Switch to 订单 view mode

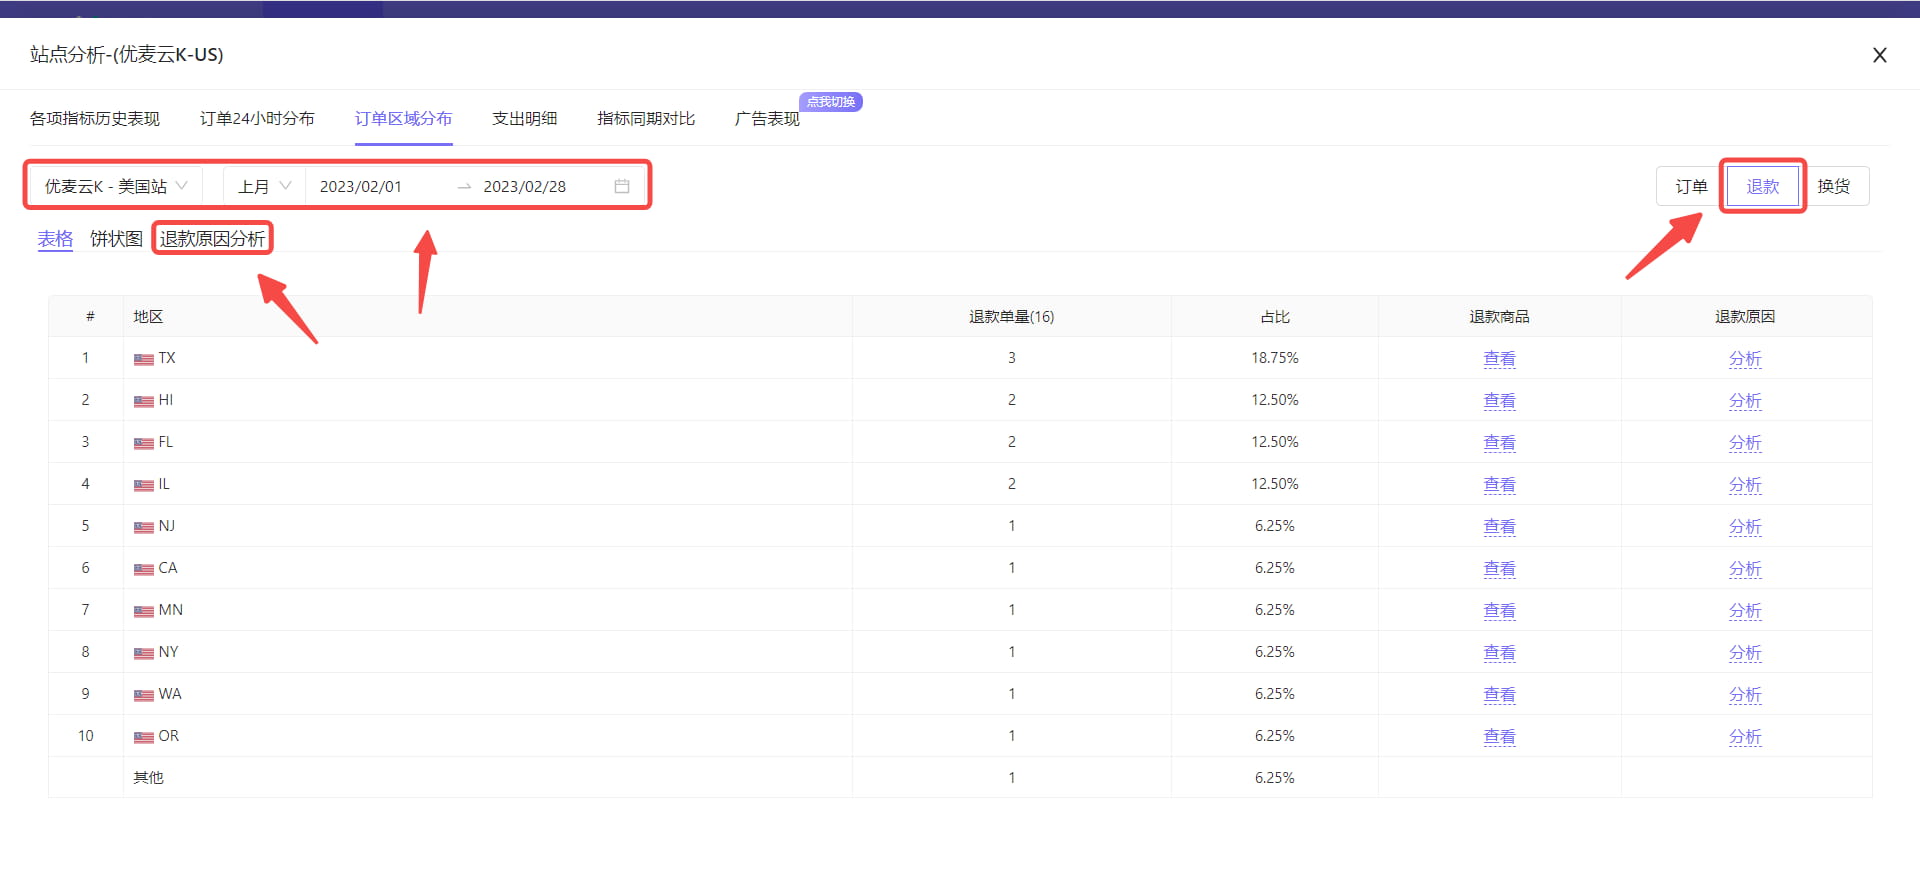point(1691,186)
